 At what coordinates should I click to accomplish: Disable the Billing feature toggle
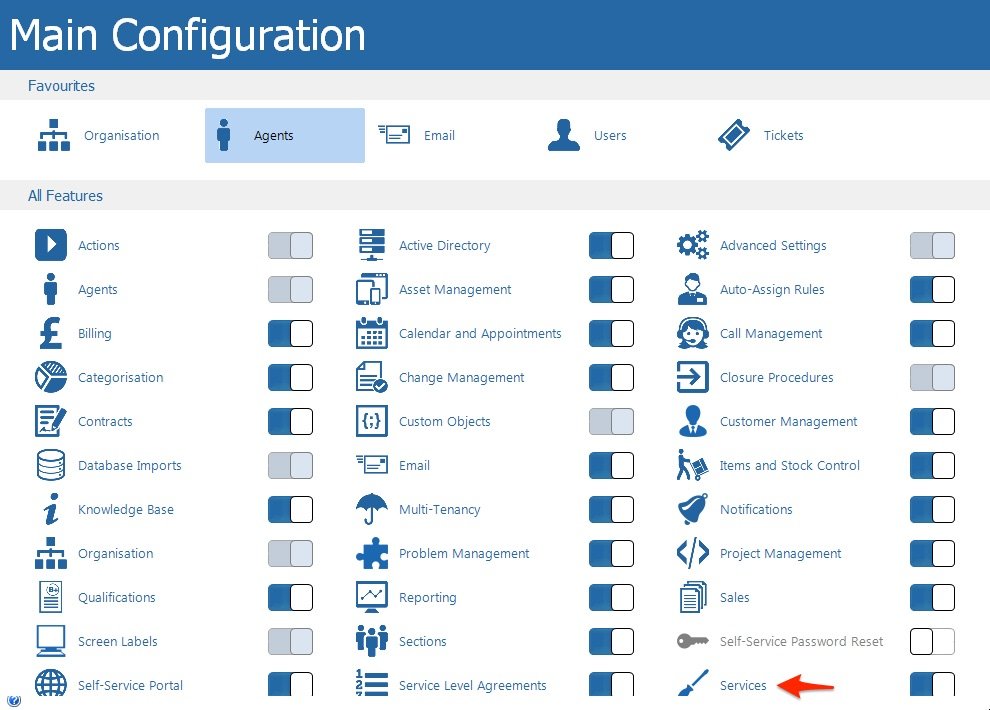click(290, 334)
